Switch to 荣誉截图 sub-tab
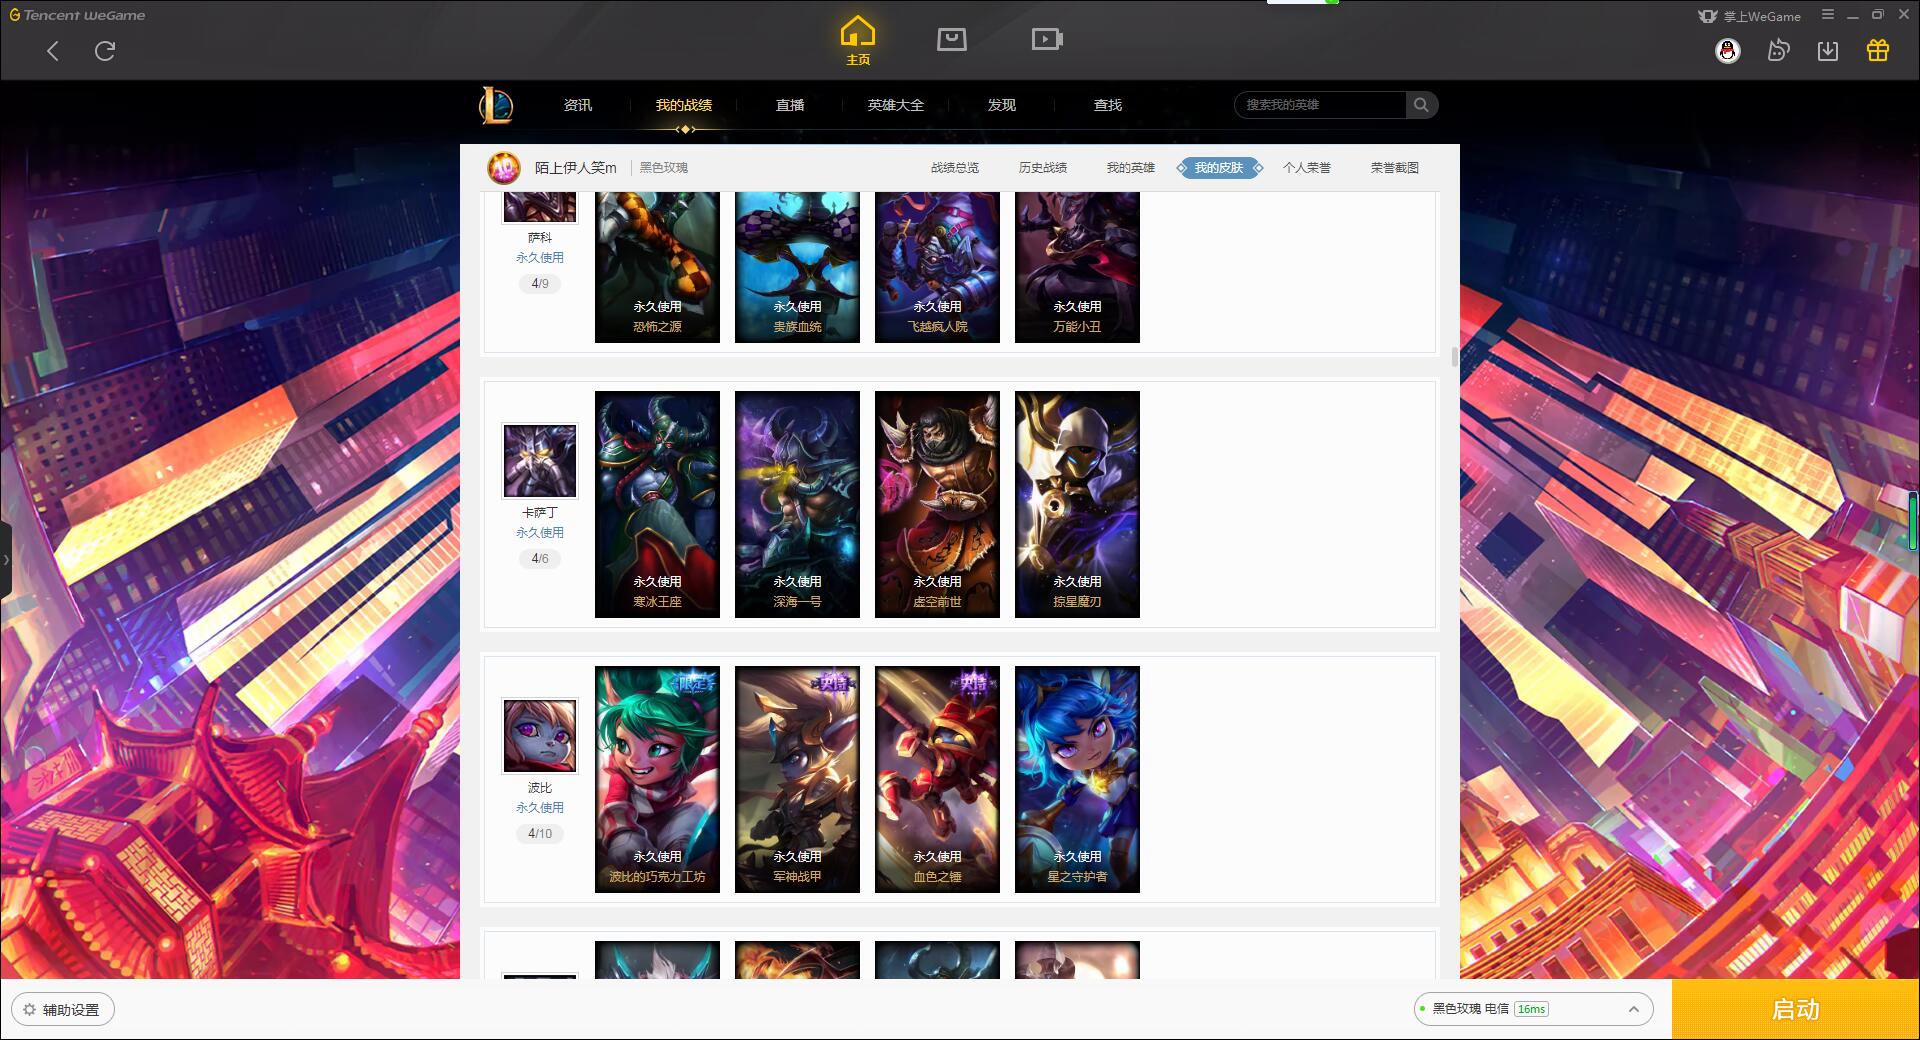Viewport: 1920px width, 1040px height. (1395, 168)
